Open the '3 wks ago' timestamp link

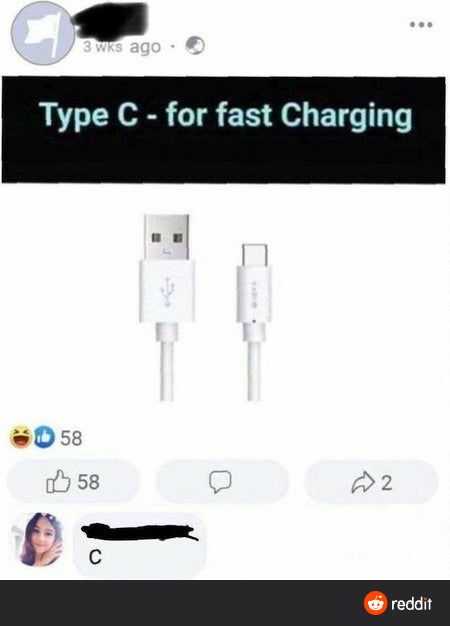[x=122, y=47]
